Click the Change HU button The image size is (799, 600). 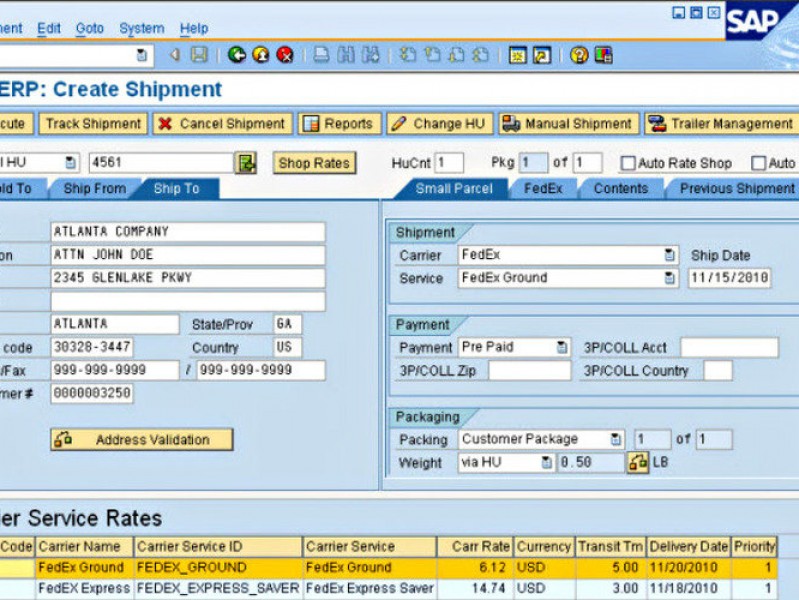[x=440, y=124]
